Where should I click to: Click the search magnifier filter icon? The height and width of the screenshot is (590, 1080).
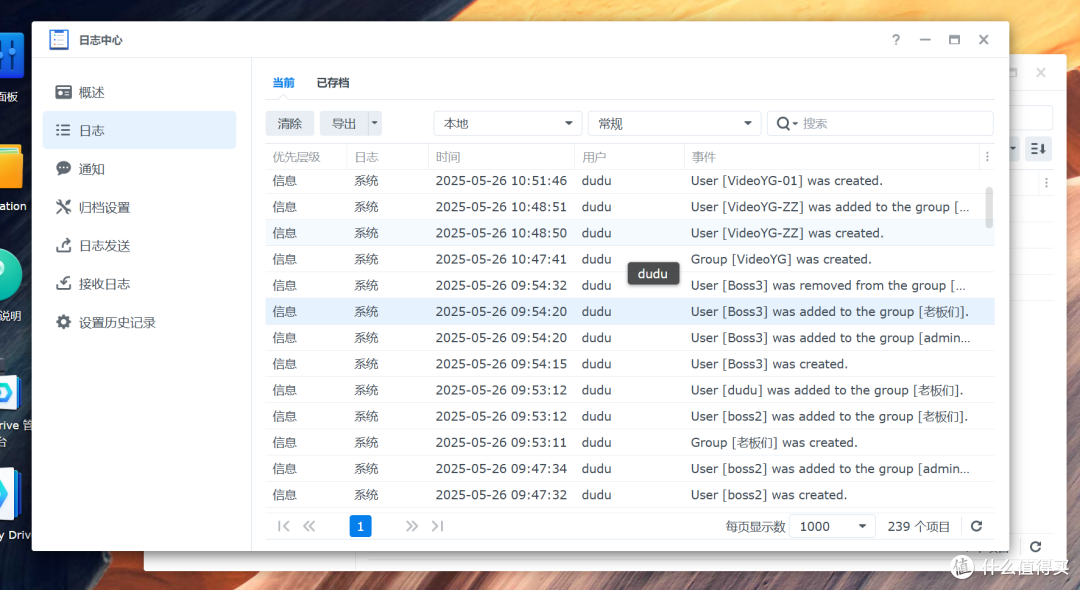click(786, 124)
